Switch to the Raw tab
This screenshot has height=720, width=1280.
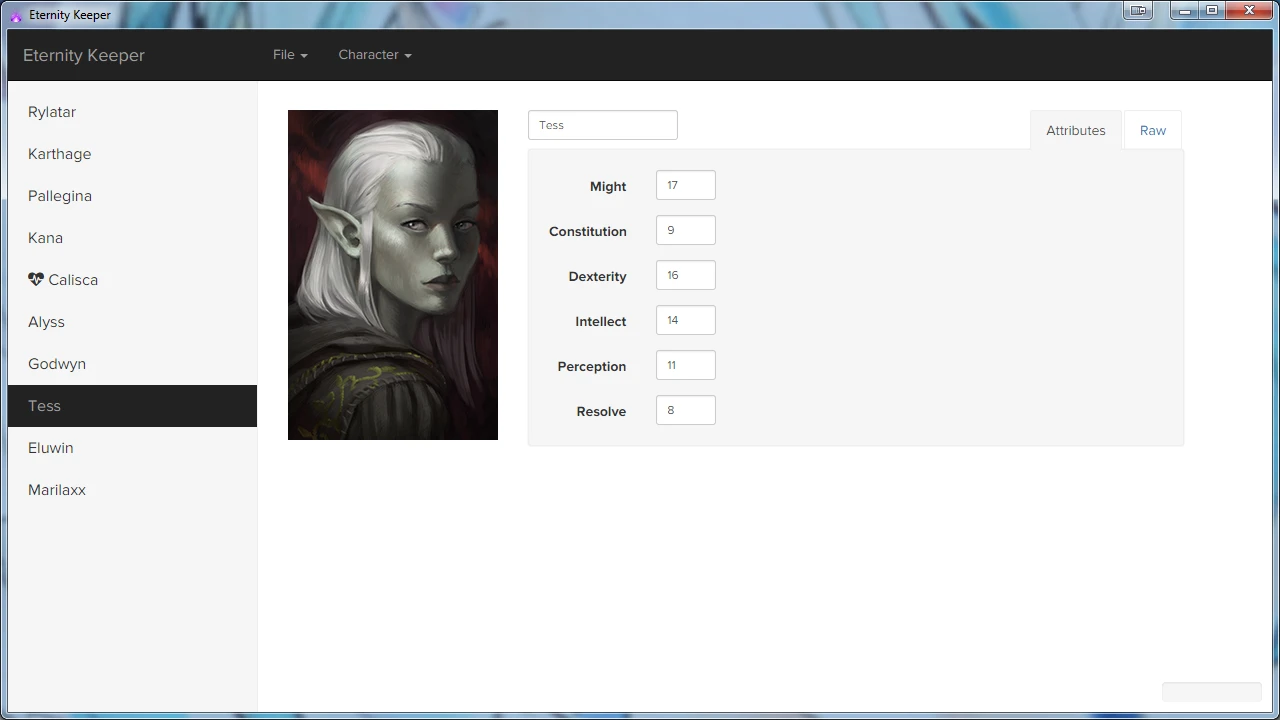pyautogui.click(x=1152, y=130)
